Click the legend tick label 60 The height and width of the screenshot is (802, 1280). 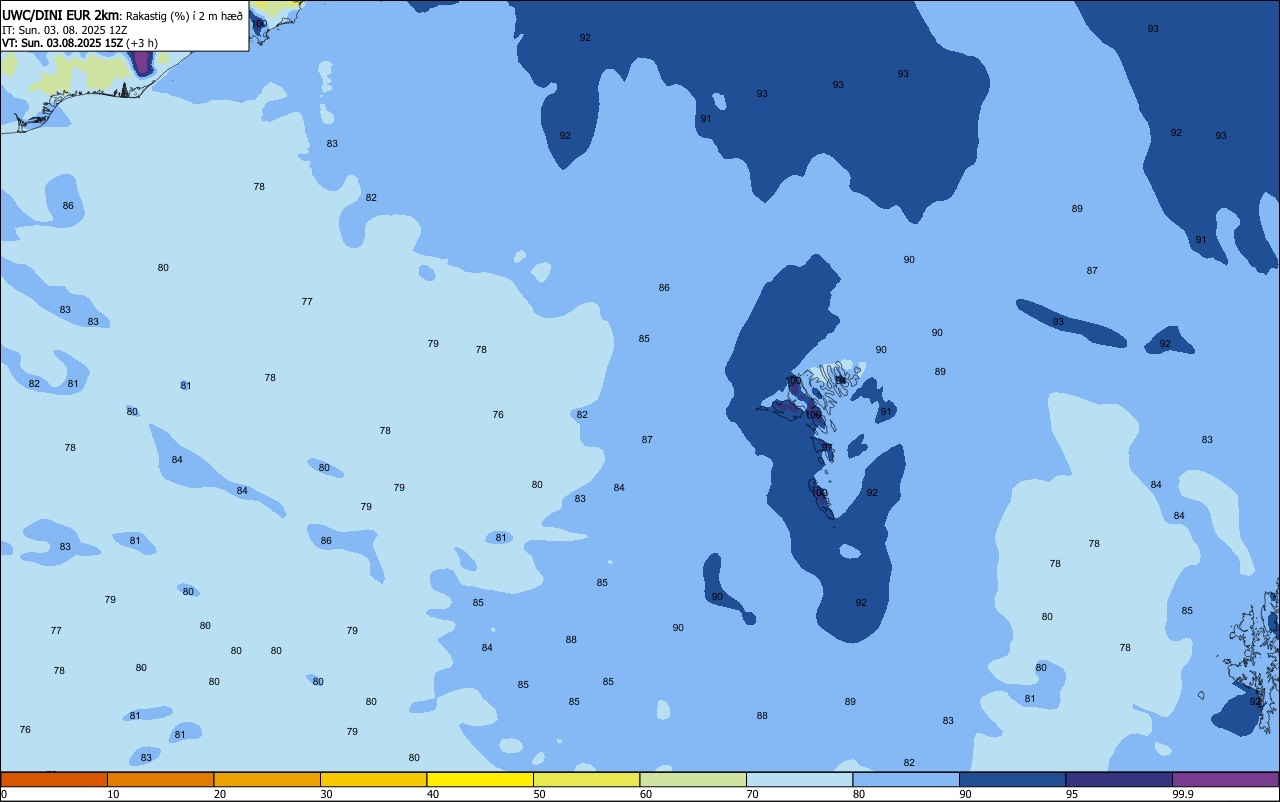pyautogui.click(x=646, y=794)
